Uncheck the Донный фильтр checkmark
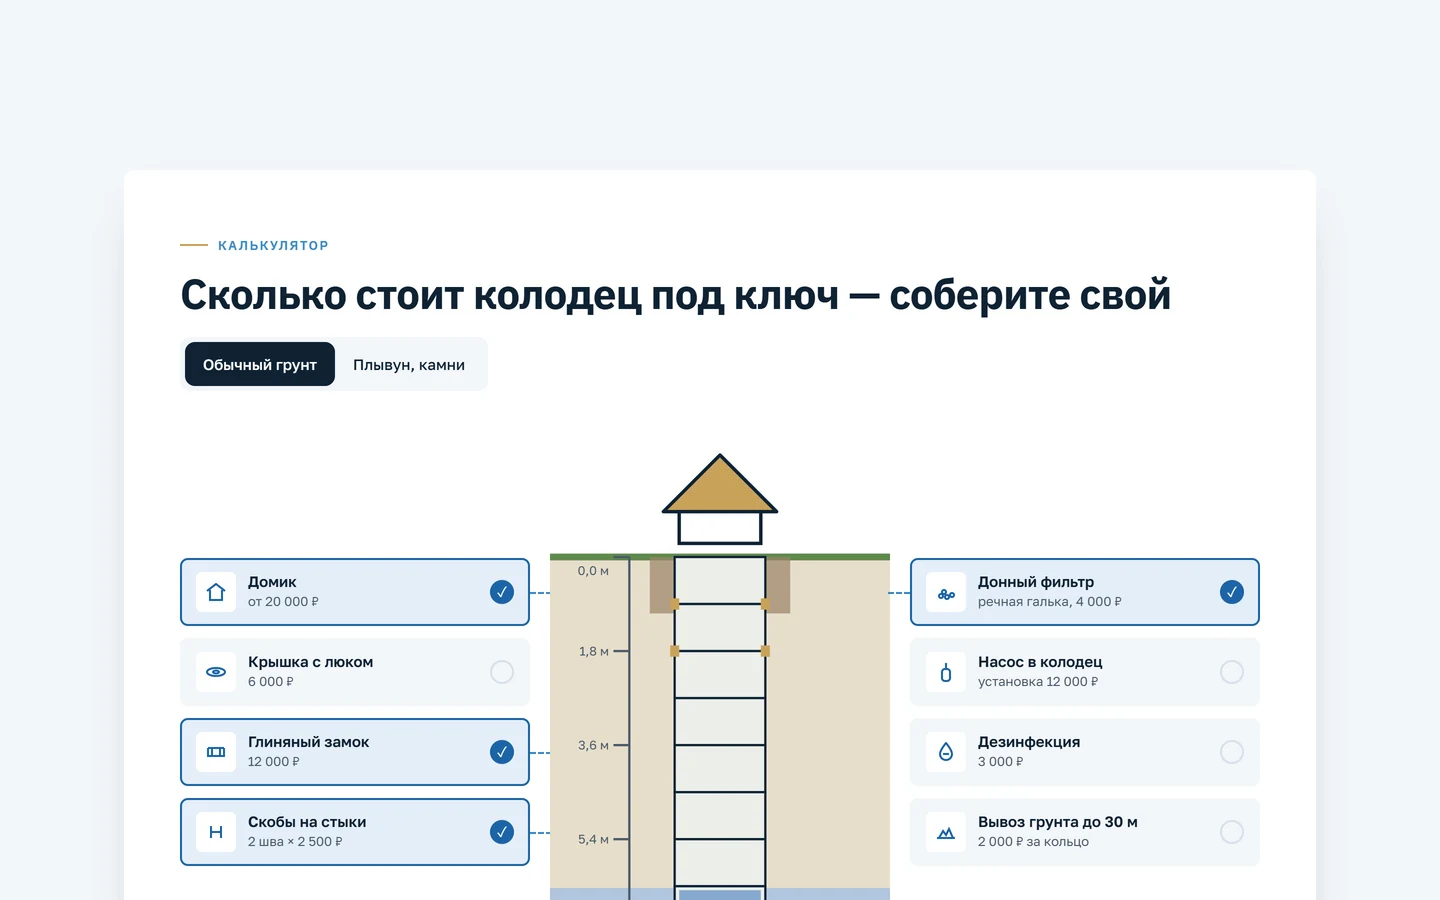 pos(1232,592)
